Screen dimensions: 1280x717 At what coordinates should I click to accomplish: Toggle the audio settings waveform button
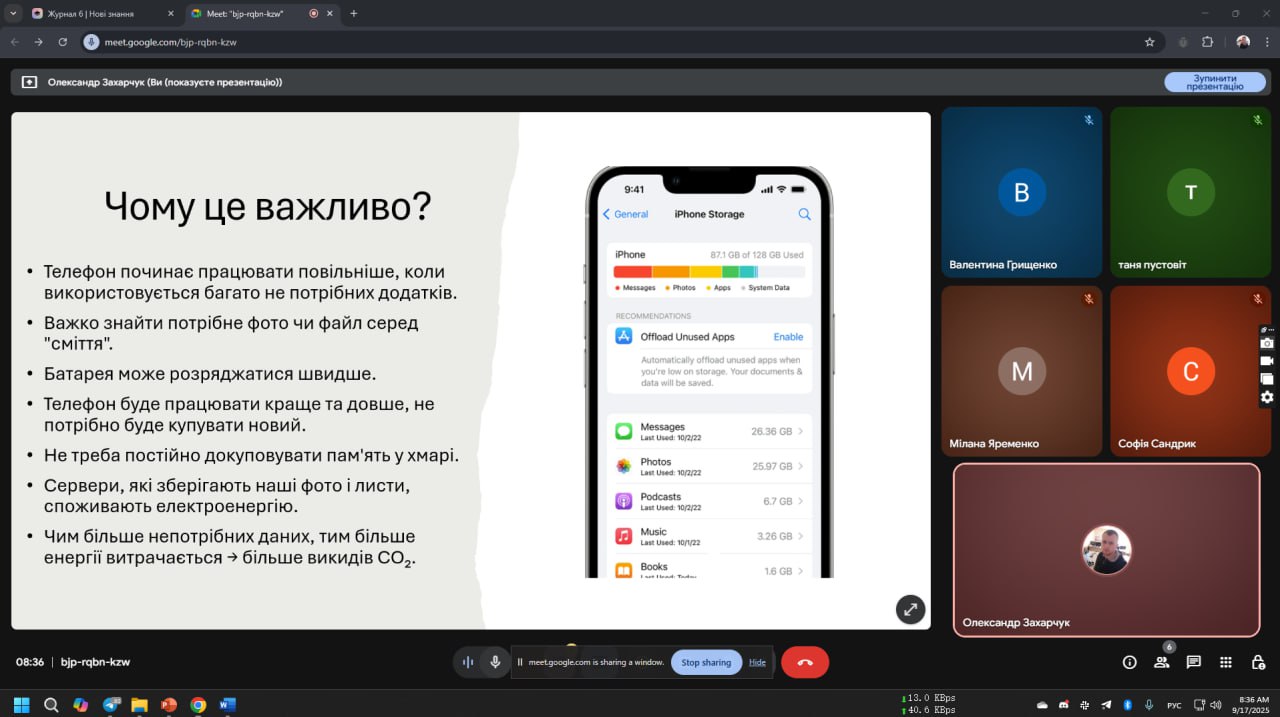pos(467,662)
